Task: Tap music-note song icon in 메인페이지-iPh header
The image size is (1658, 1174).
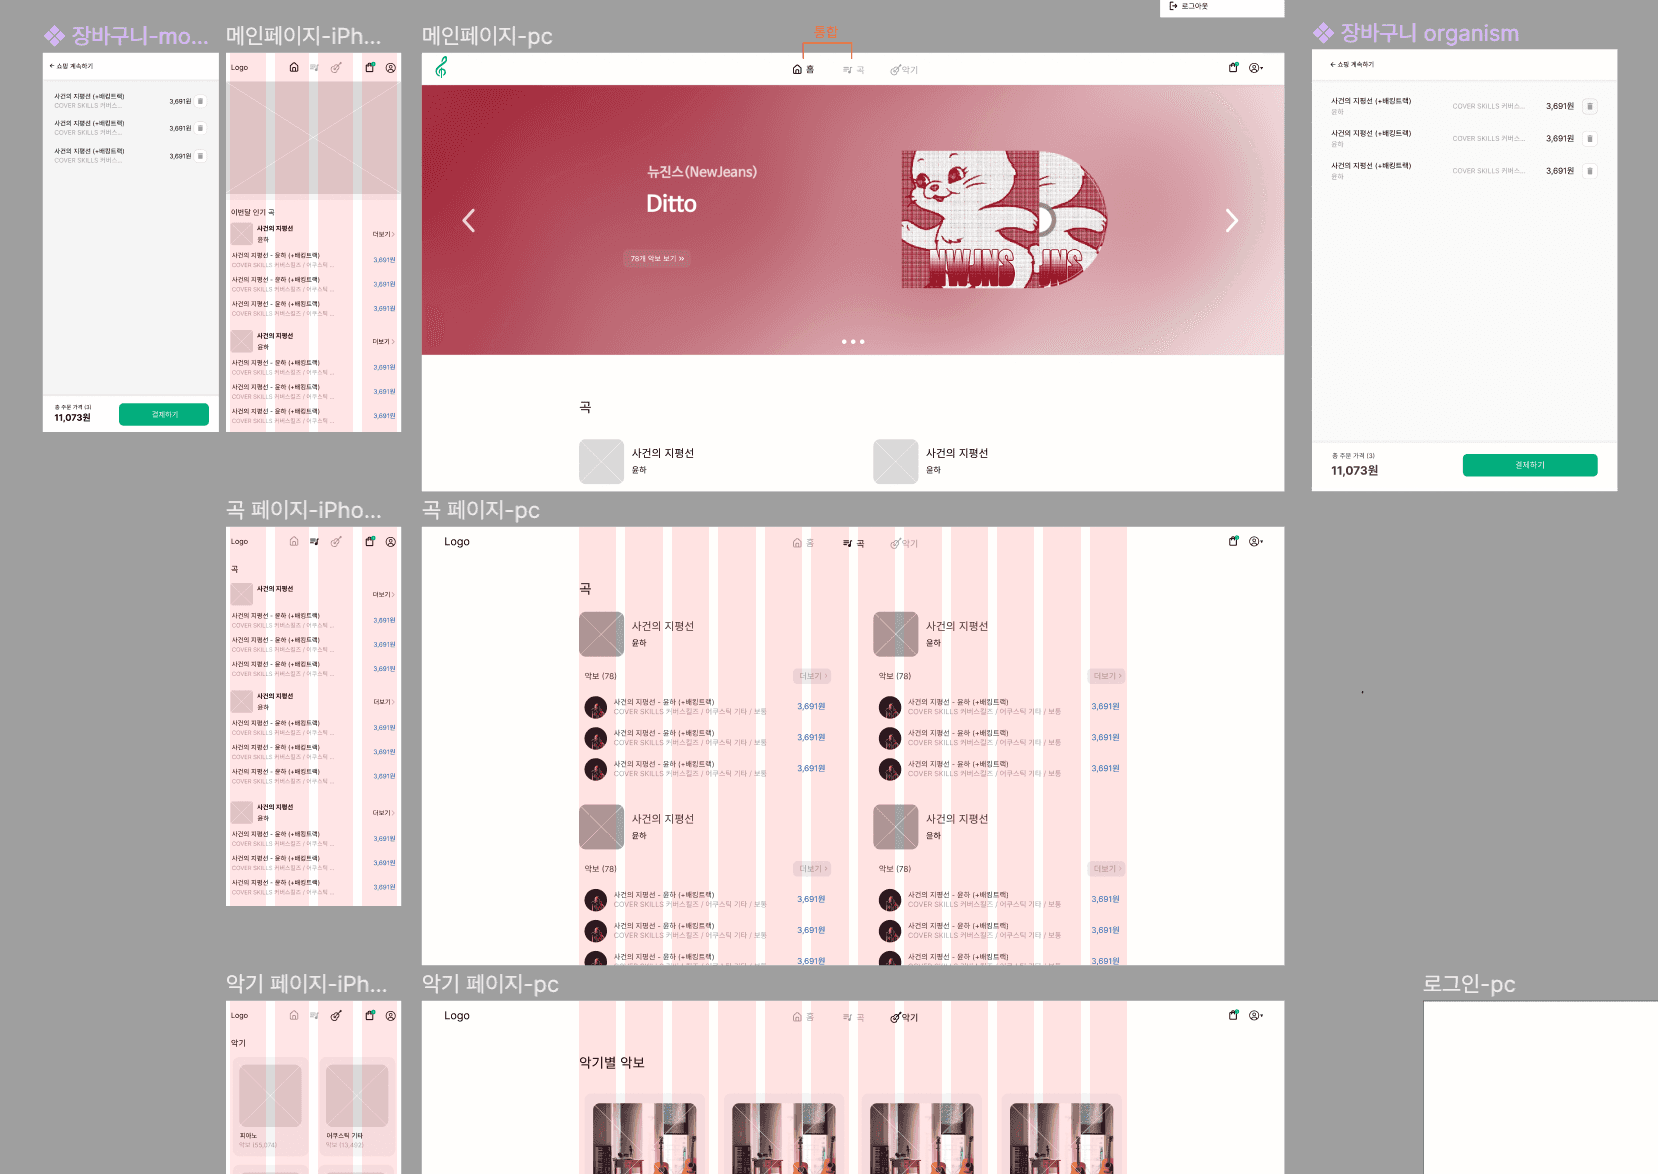Action: (x=314, y=68)
